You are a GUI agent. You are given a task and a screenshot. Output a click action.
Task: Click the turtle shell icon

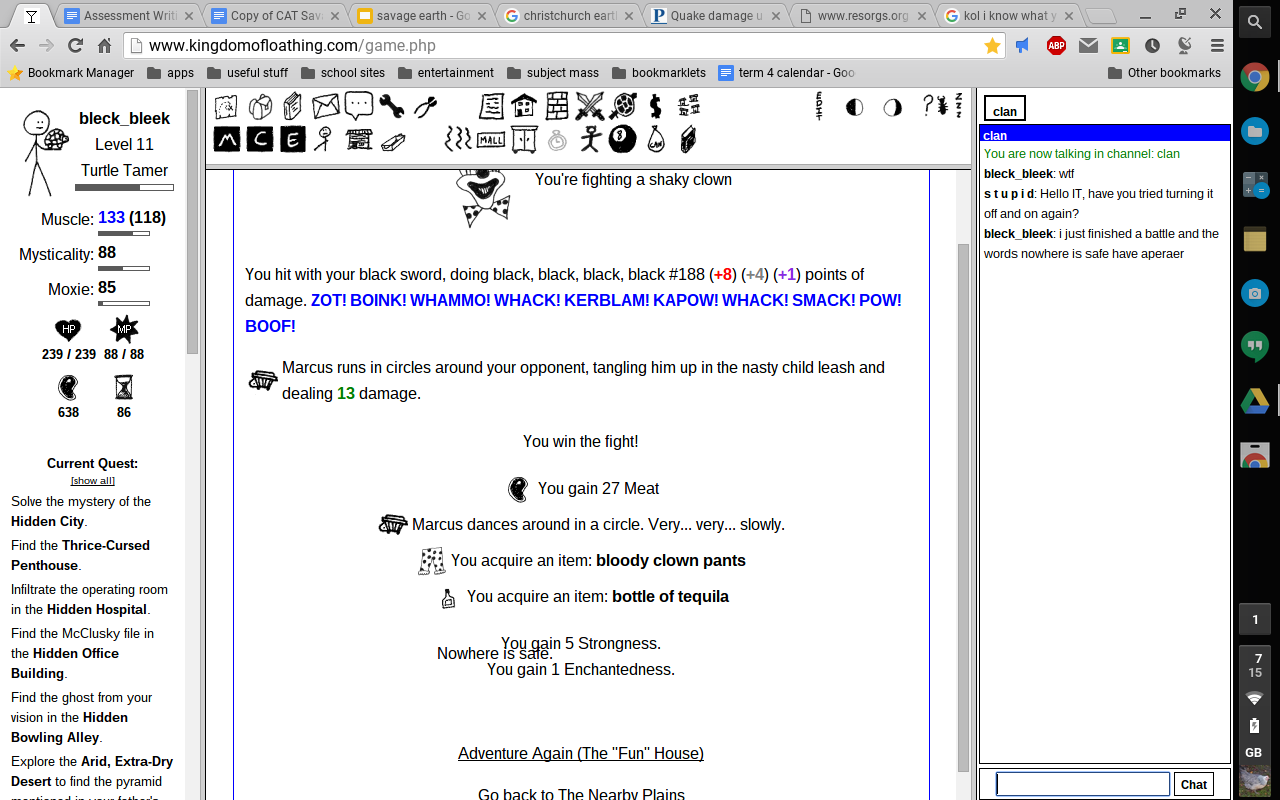(x=623, y=106)
